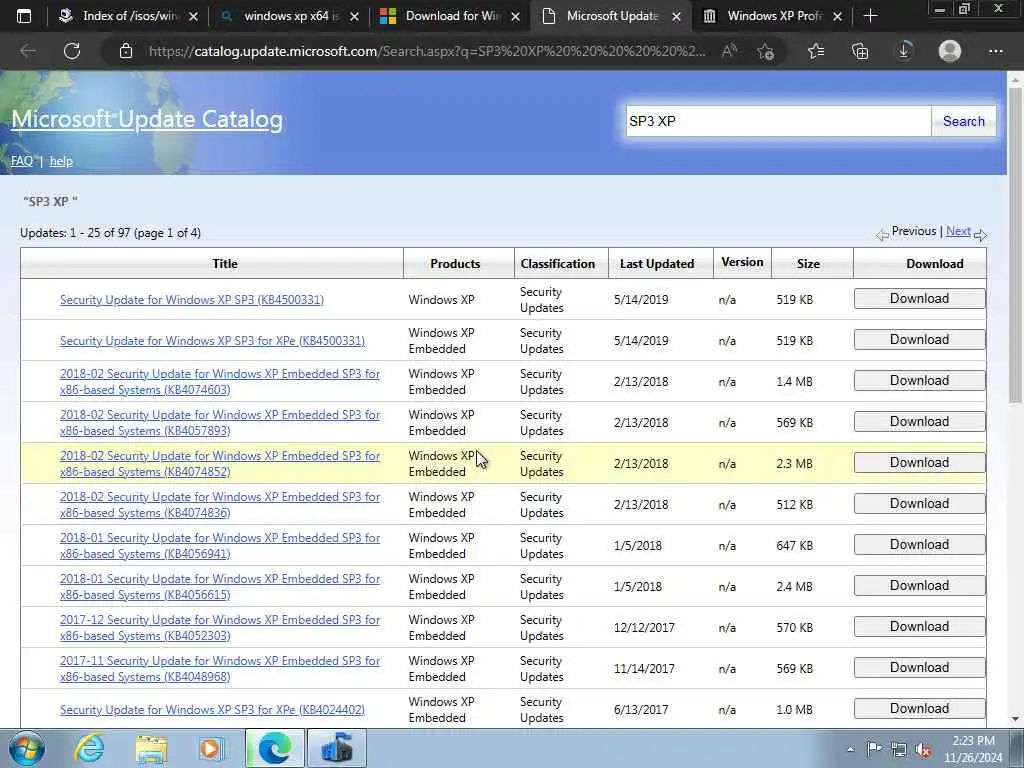Viewport: 1024px width, 768px height.
Task: Open KB4074603 update title link
Action: click(x=219, y=381)
